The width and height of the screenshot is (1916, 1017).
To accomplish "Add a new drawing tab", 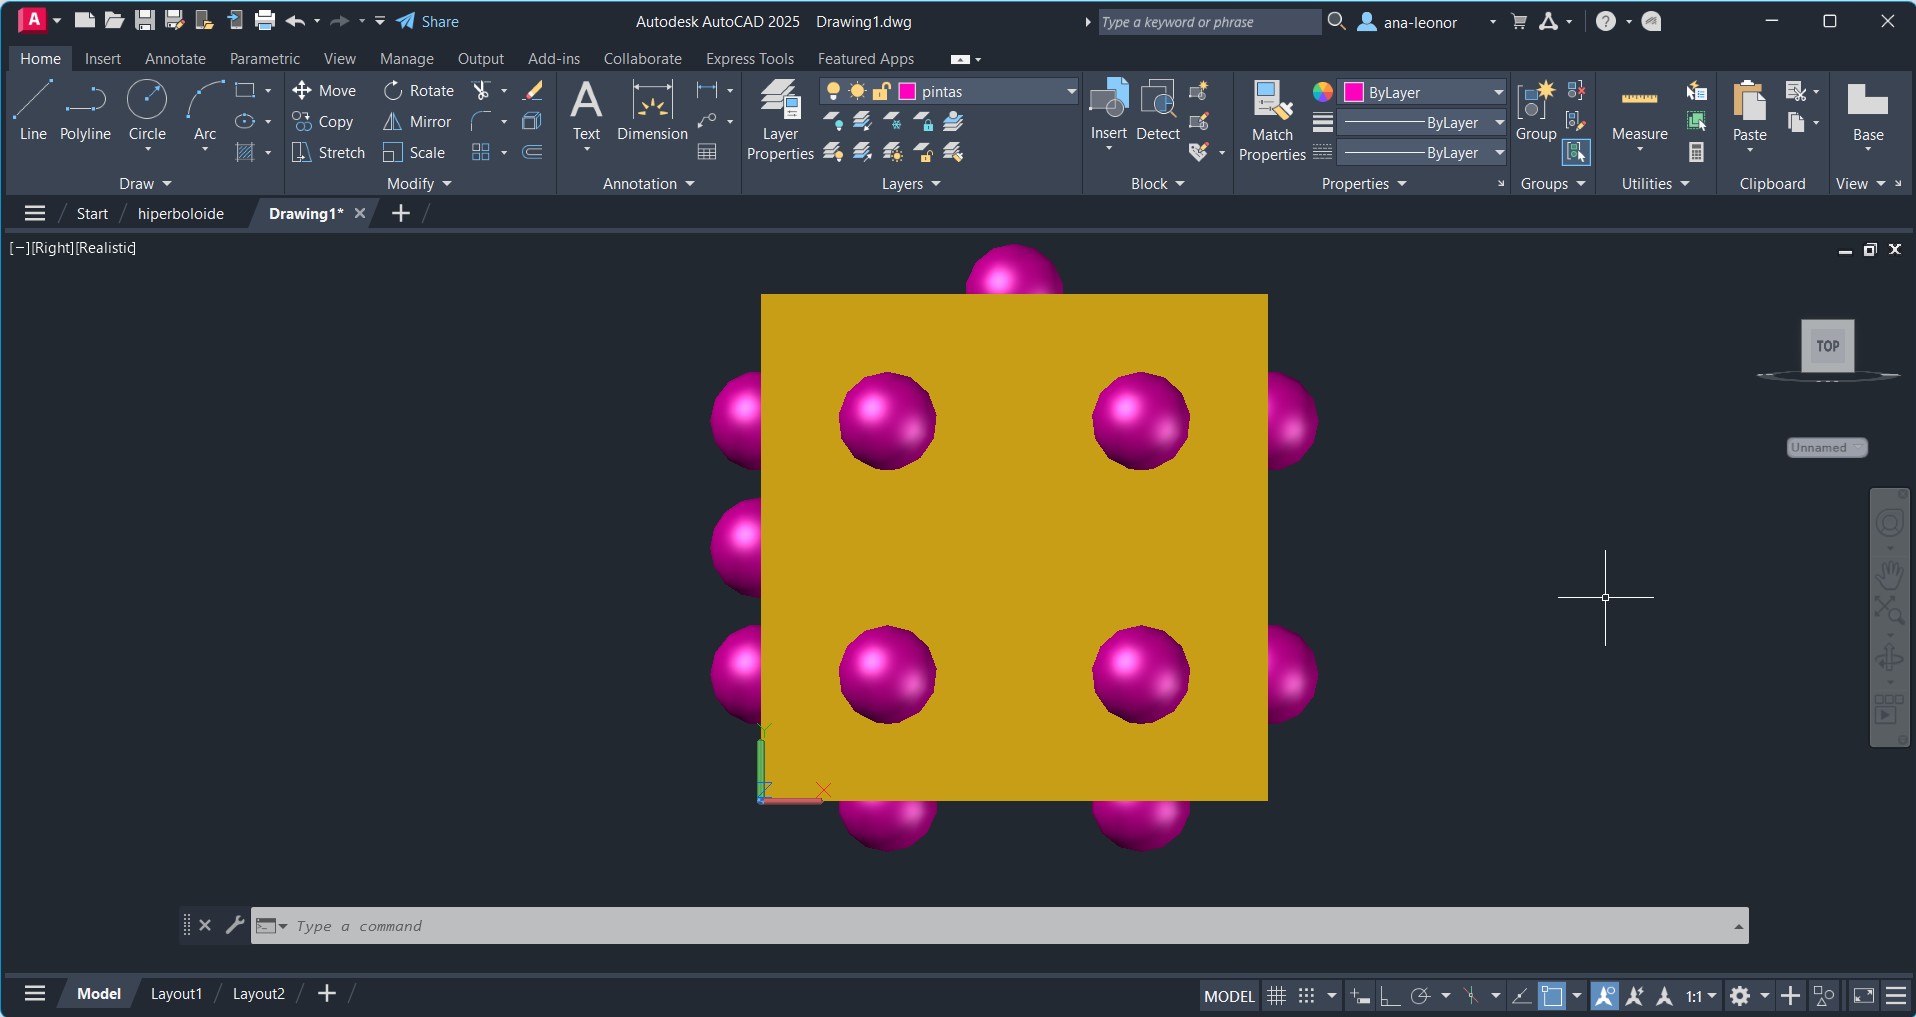I will click(x=401, y=213).
